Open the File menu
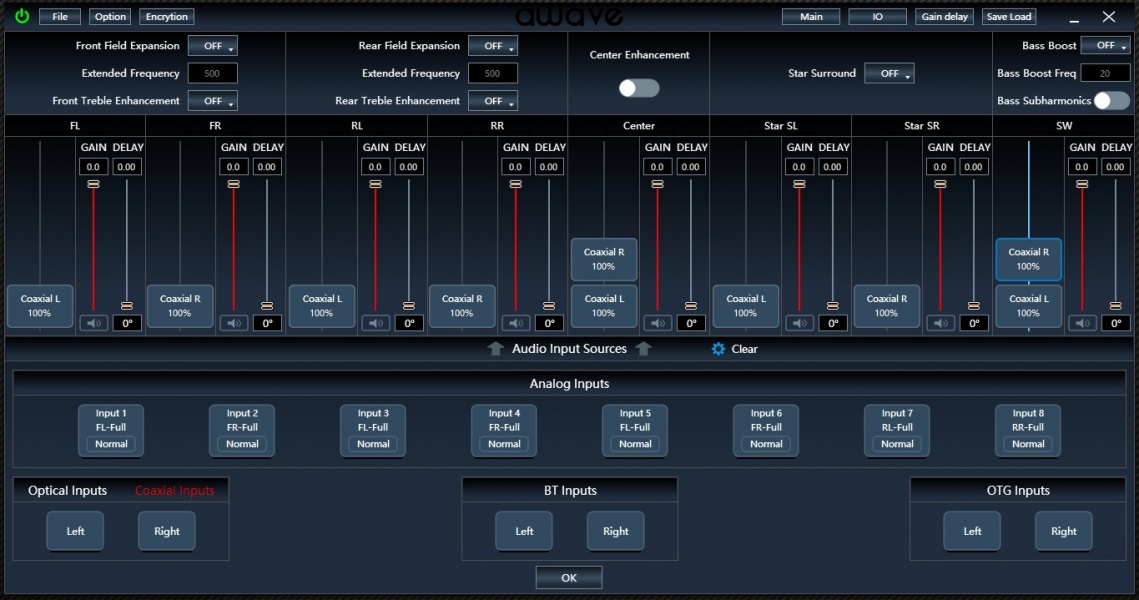 [x=60, y=17]
